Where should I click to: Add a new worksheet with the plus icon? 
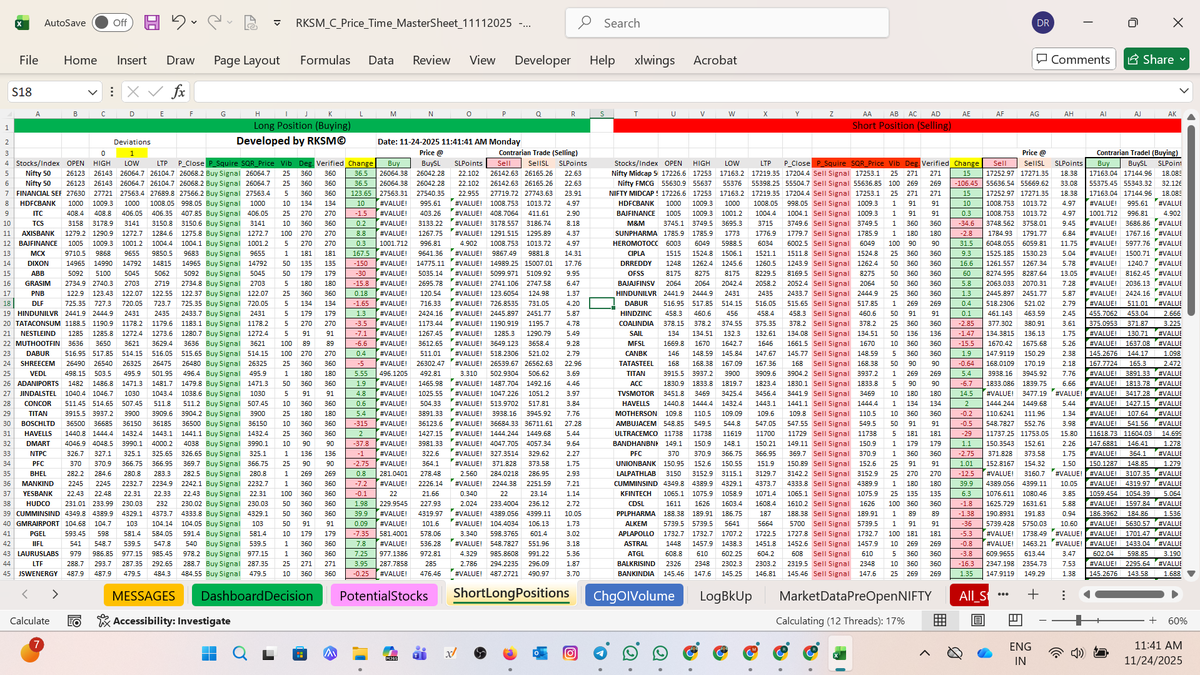pyautogui.click(x=1033, y=594)
